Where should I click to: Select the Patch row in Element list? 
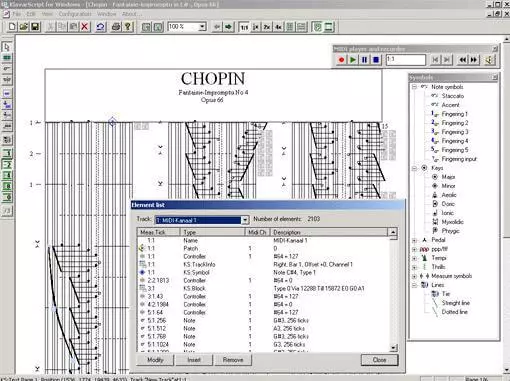click(263, 248)
